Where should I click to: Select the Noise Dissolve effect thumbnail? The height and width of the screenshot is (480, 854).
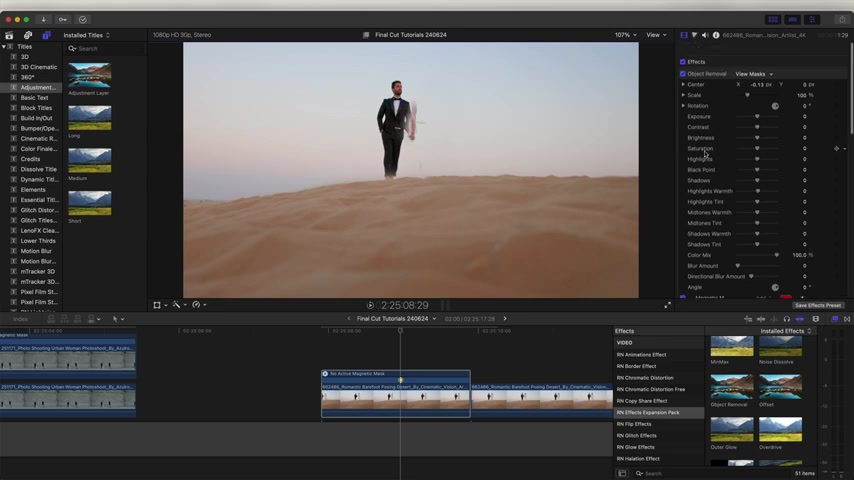pyautogui.click(x=780, y=345)
